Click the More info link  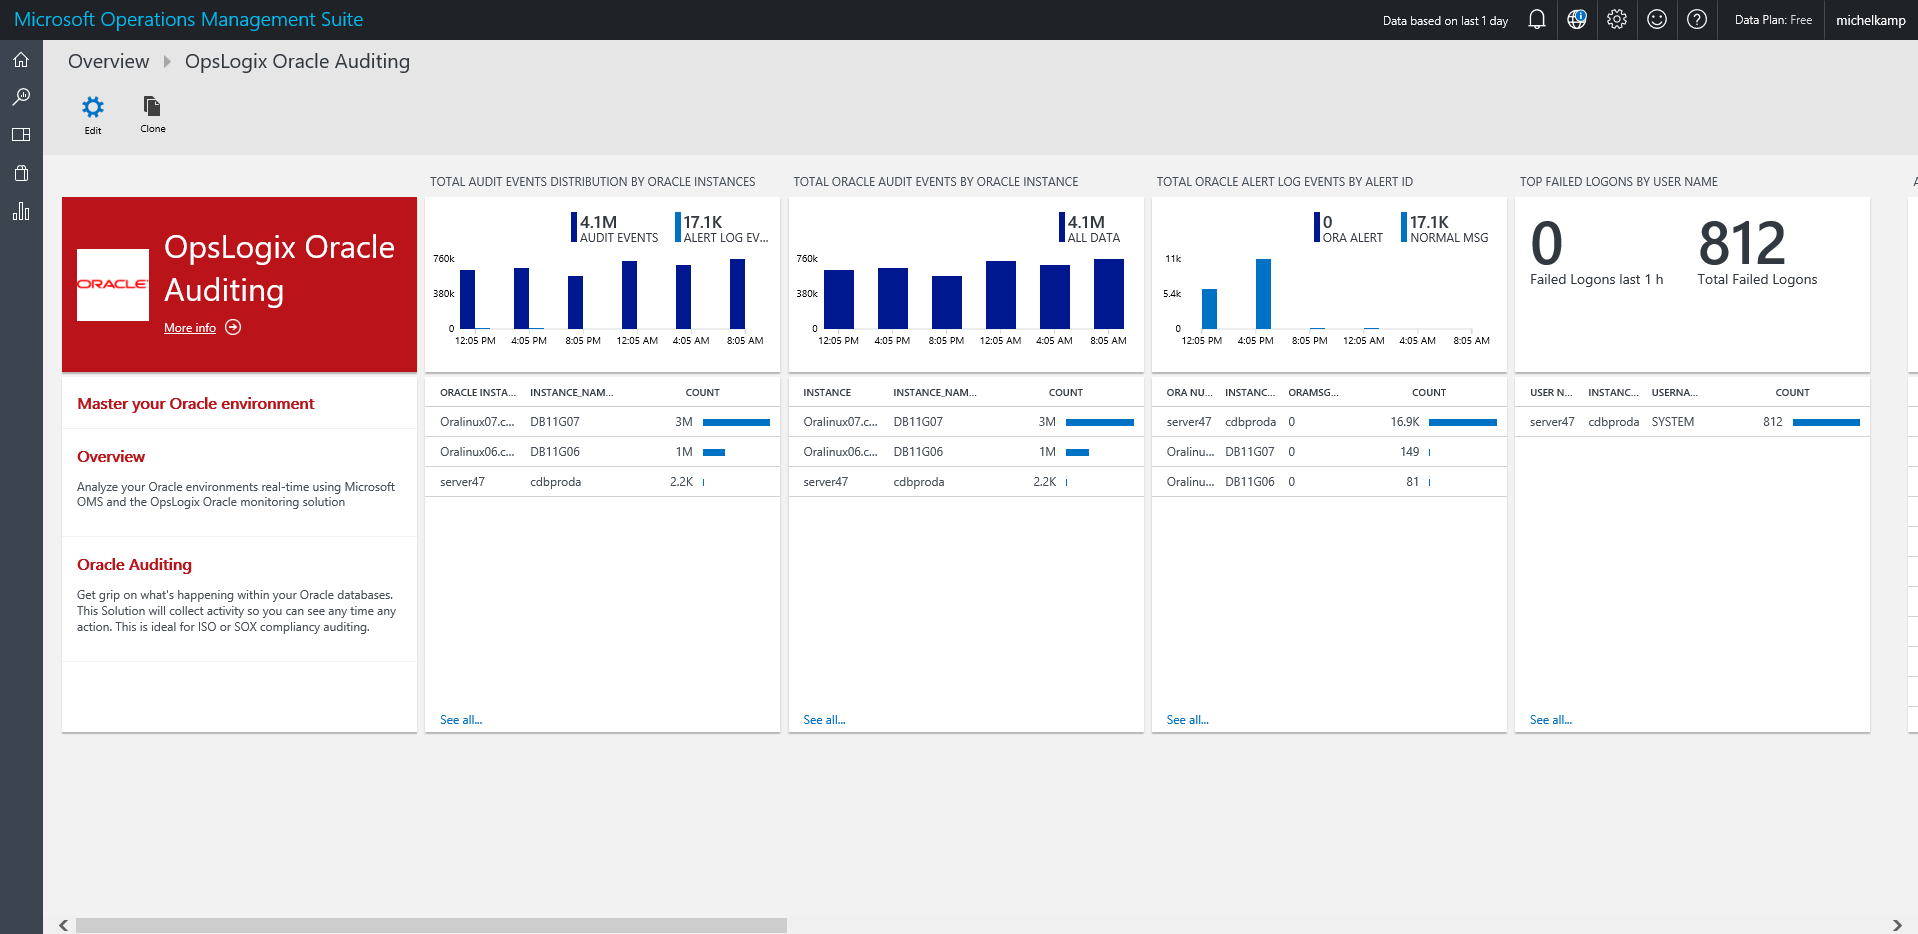[x=190, y=328]
